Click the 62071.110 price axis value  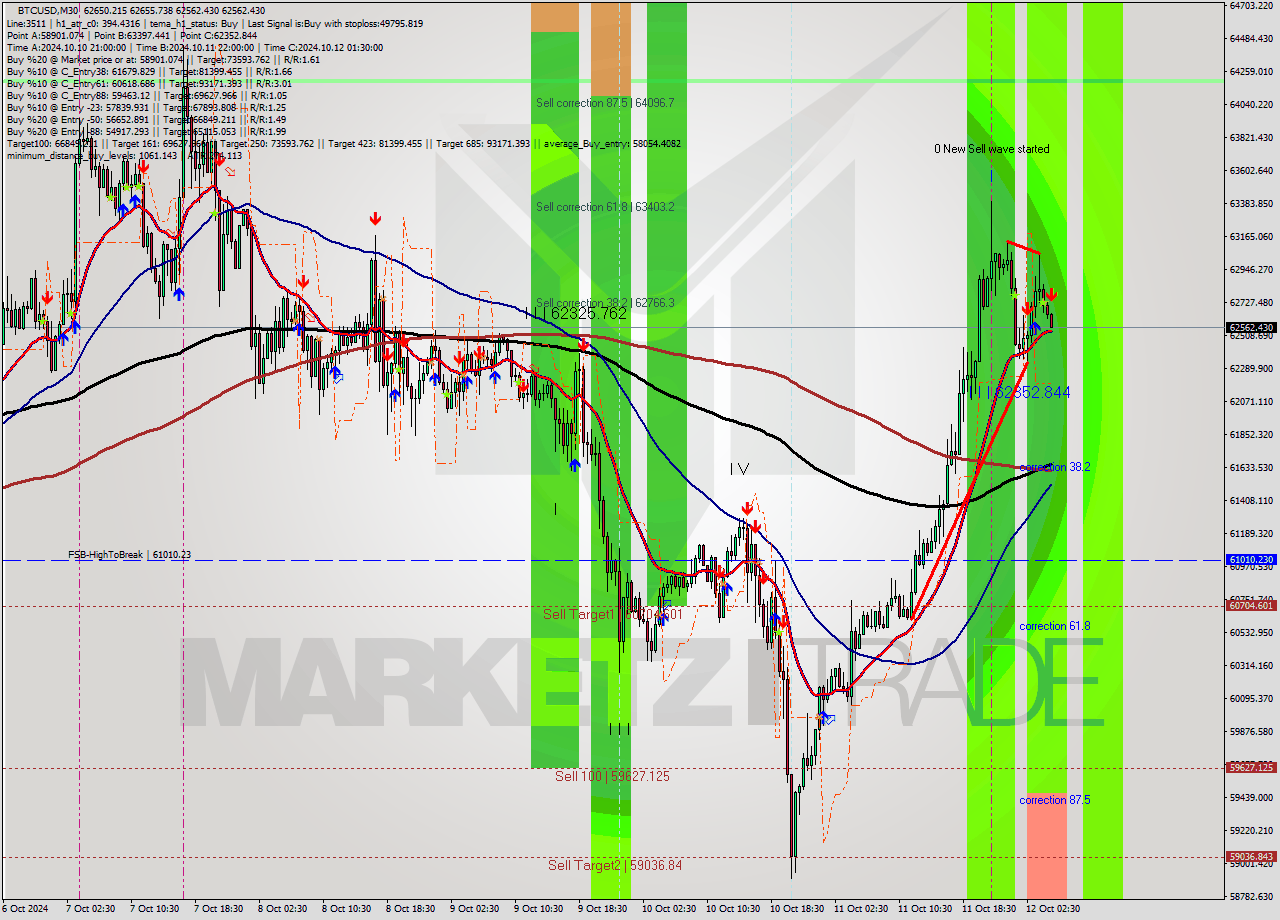(x=1251, y=401)
